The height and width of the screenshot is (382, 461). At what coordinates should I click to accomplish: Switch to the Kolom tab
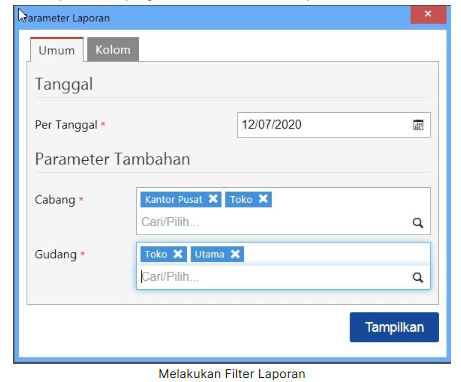coord(113,50)
